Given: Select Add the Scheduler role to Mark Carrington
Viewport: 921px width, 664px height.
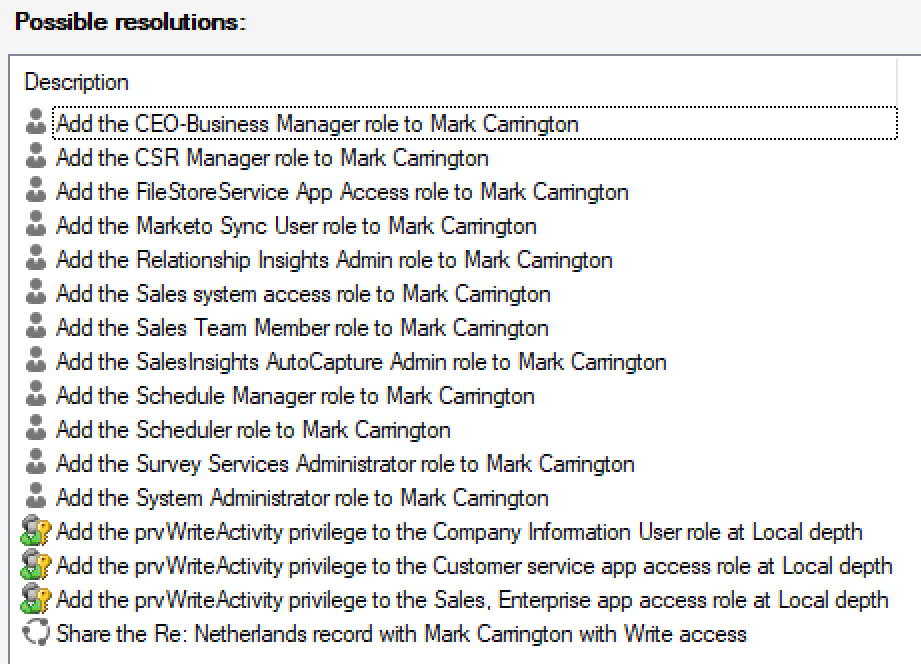Looking at the screenshot, I should [253, 430].
